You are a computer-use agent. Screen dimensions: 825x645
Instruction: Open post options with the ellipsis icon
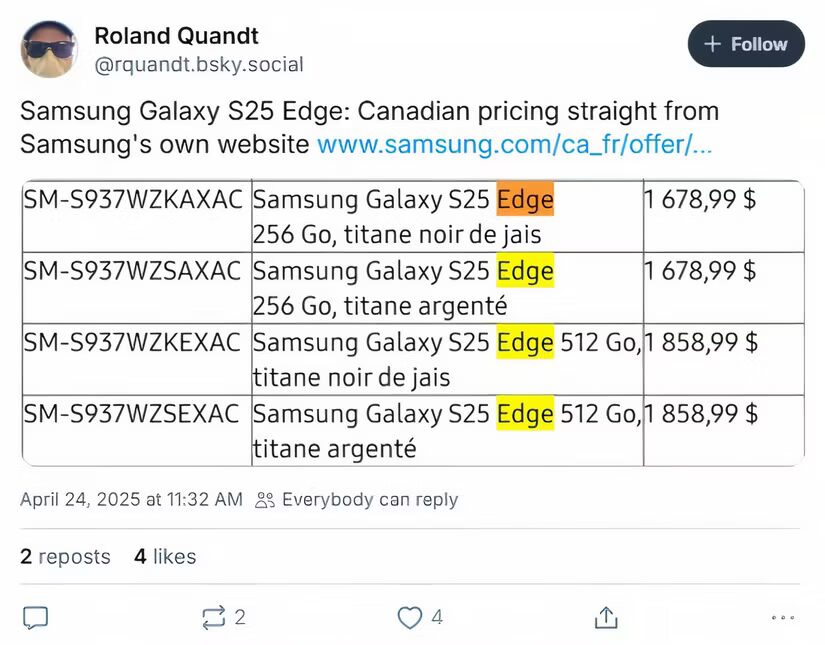point(783,617)
